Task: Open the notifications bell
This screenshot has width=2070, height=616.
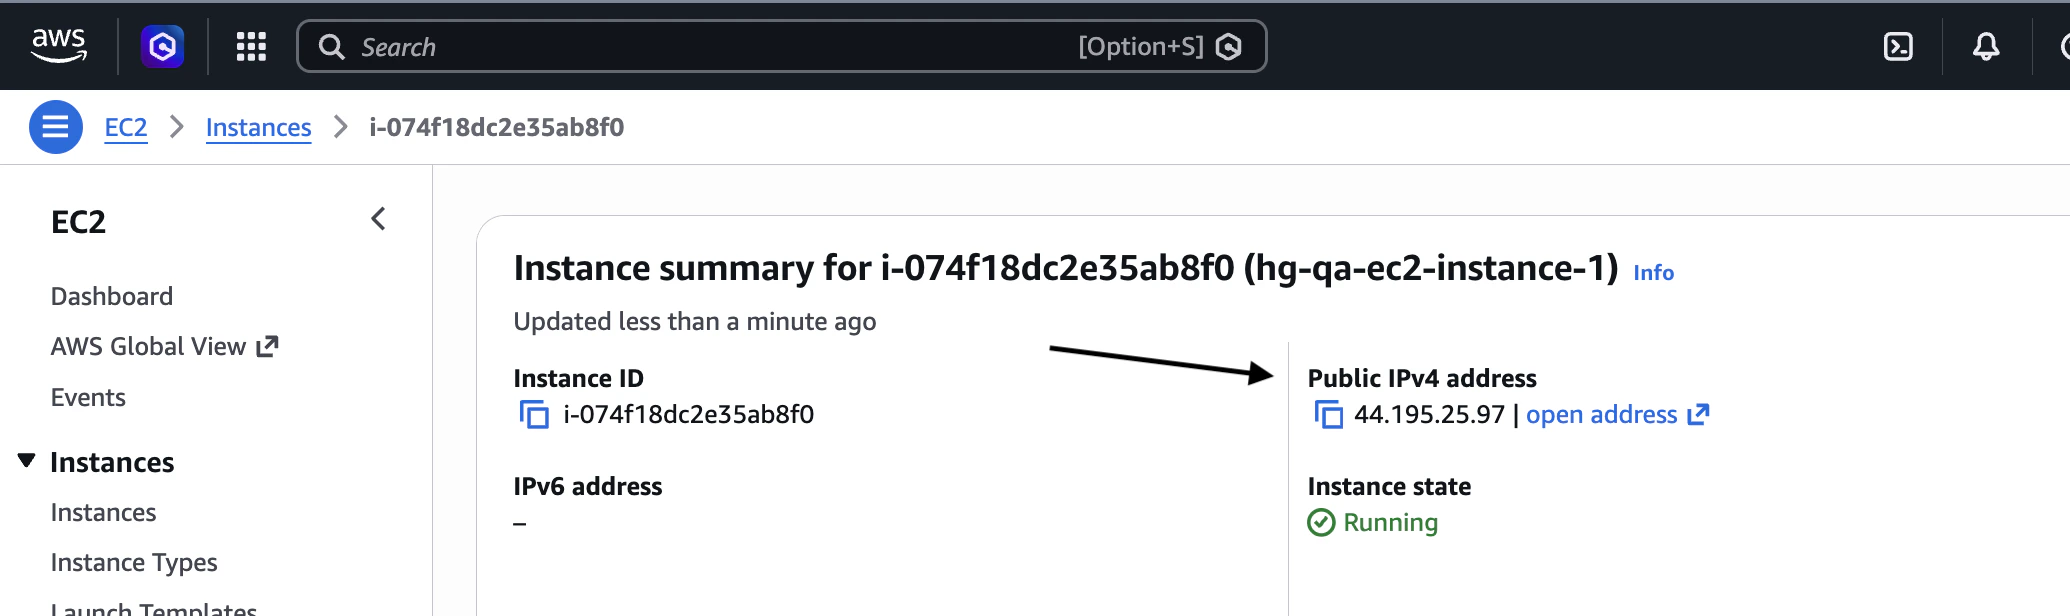Action: [x=1985, y=46]
